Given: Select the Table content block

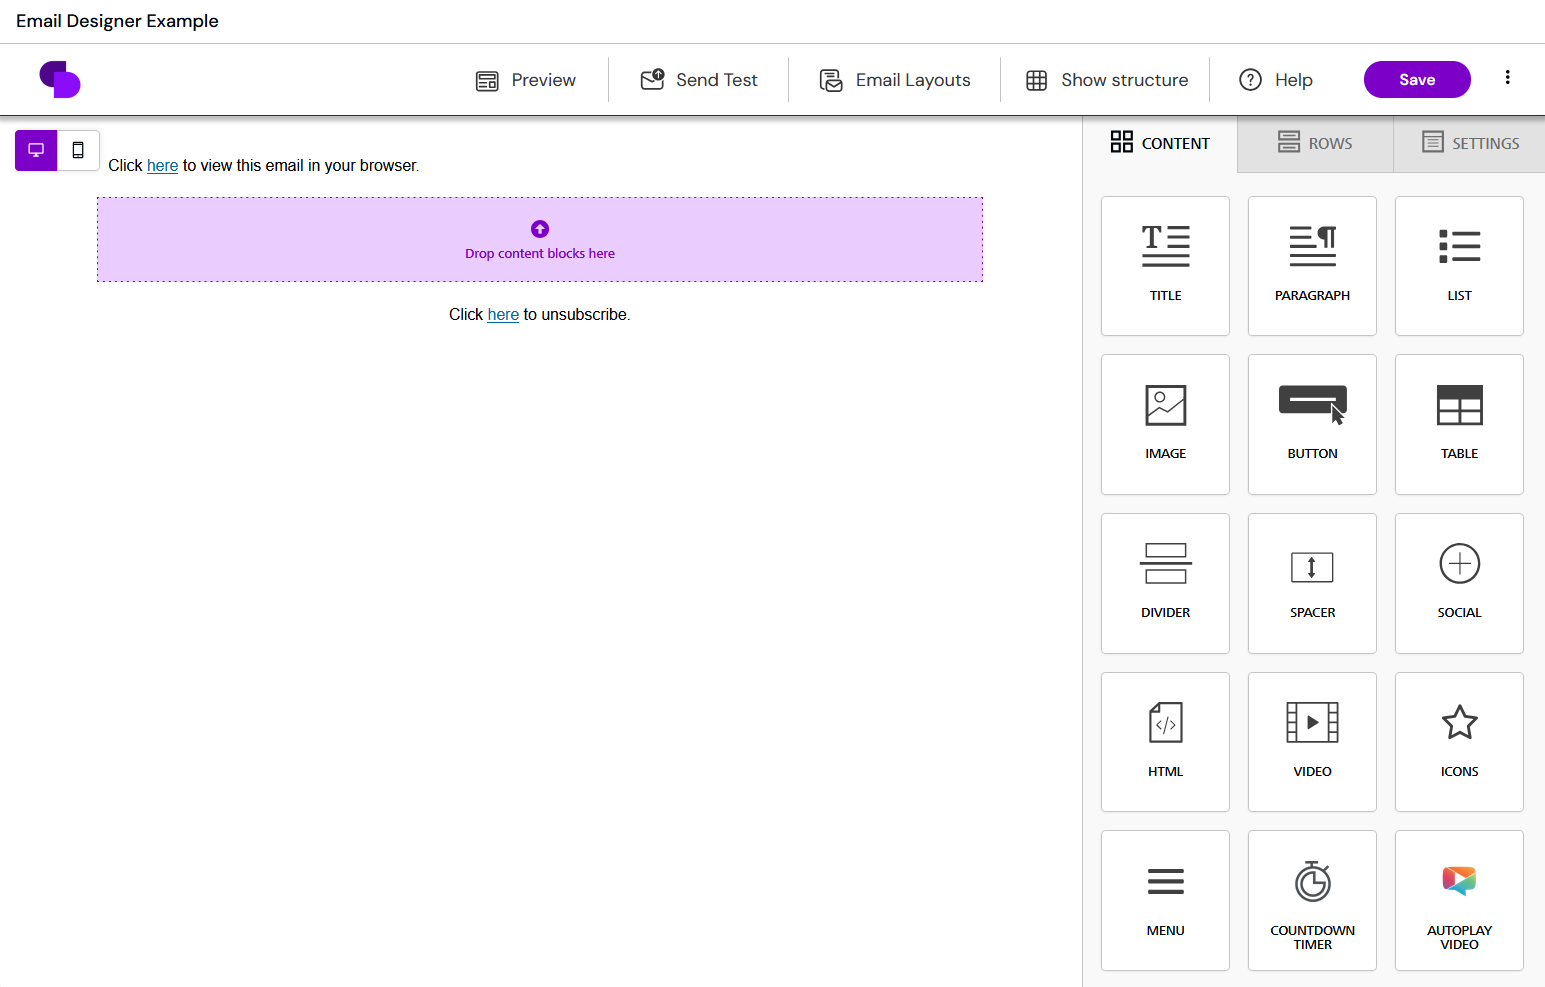Looking at the screenshot, I should coord(1459,424).
